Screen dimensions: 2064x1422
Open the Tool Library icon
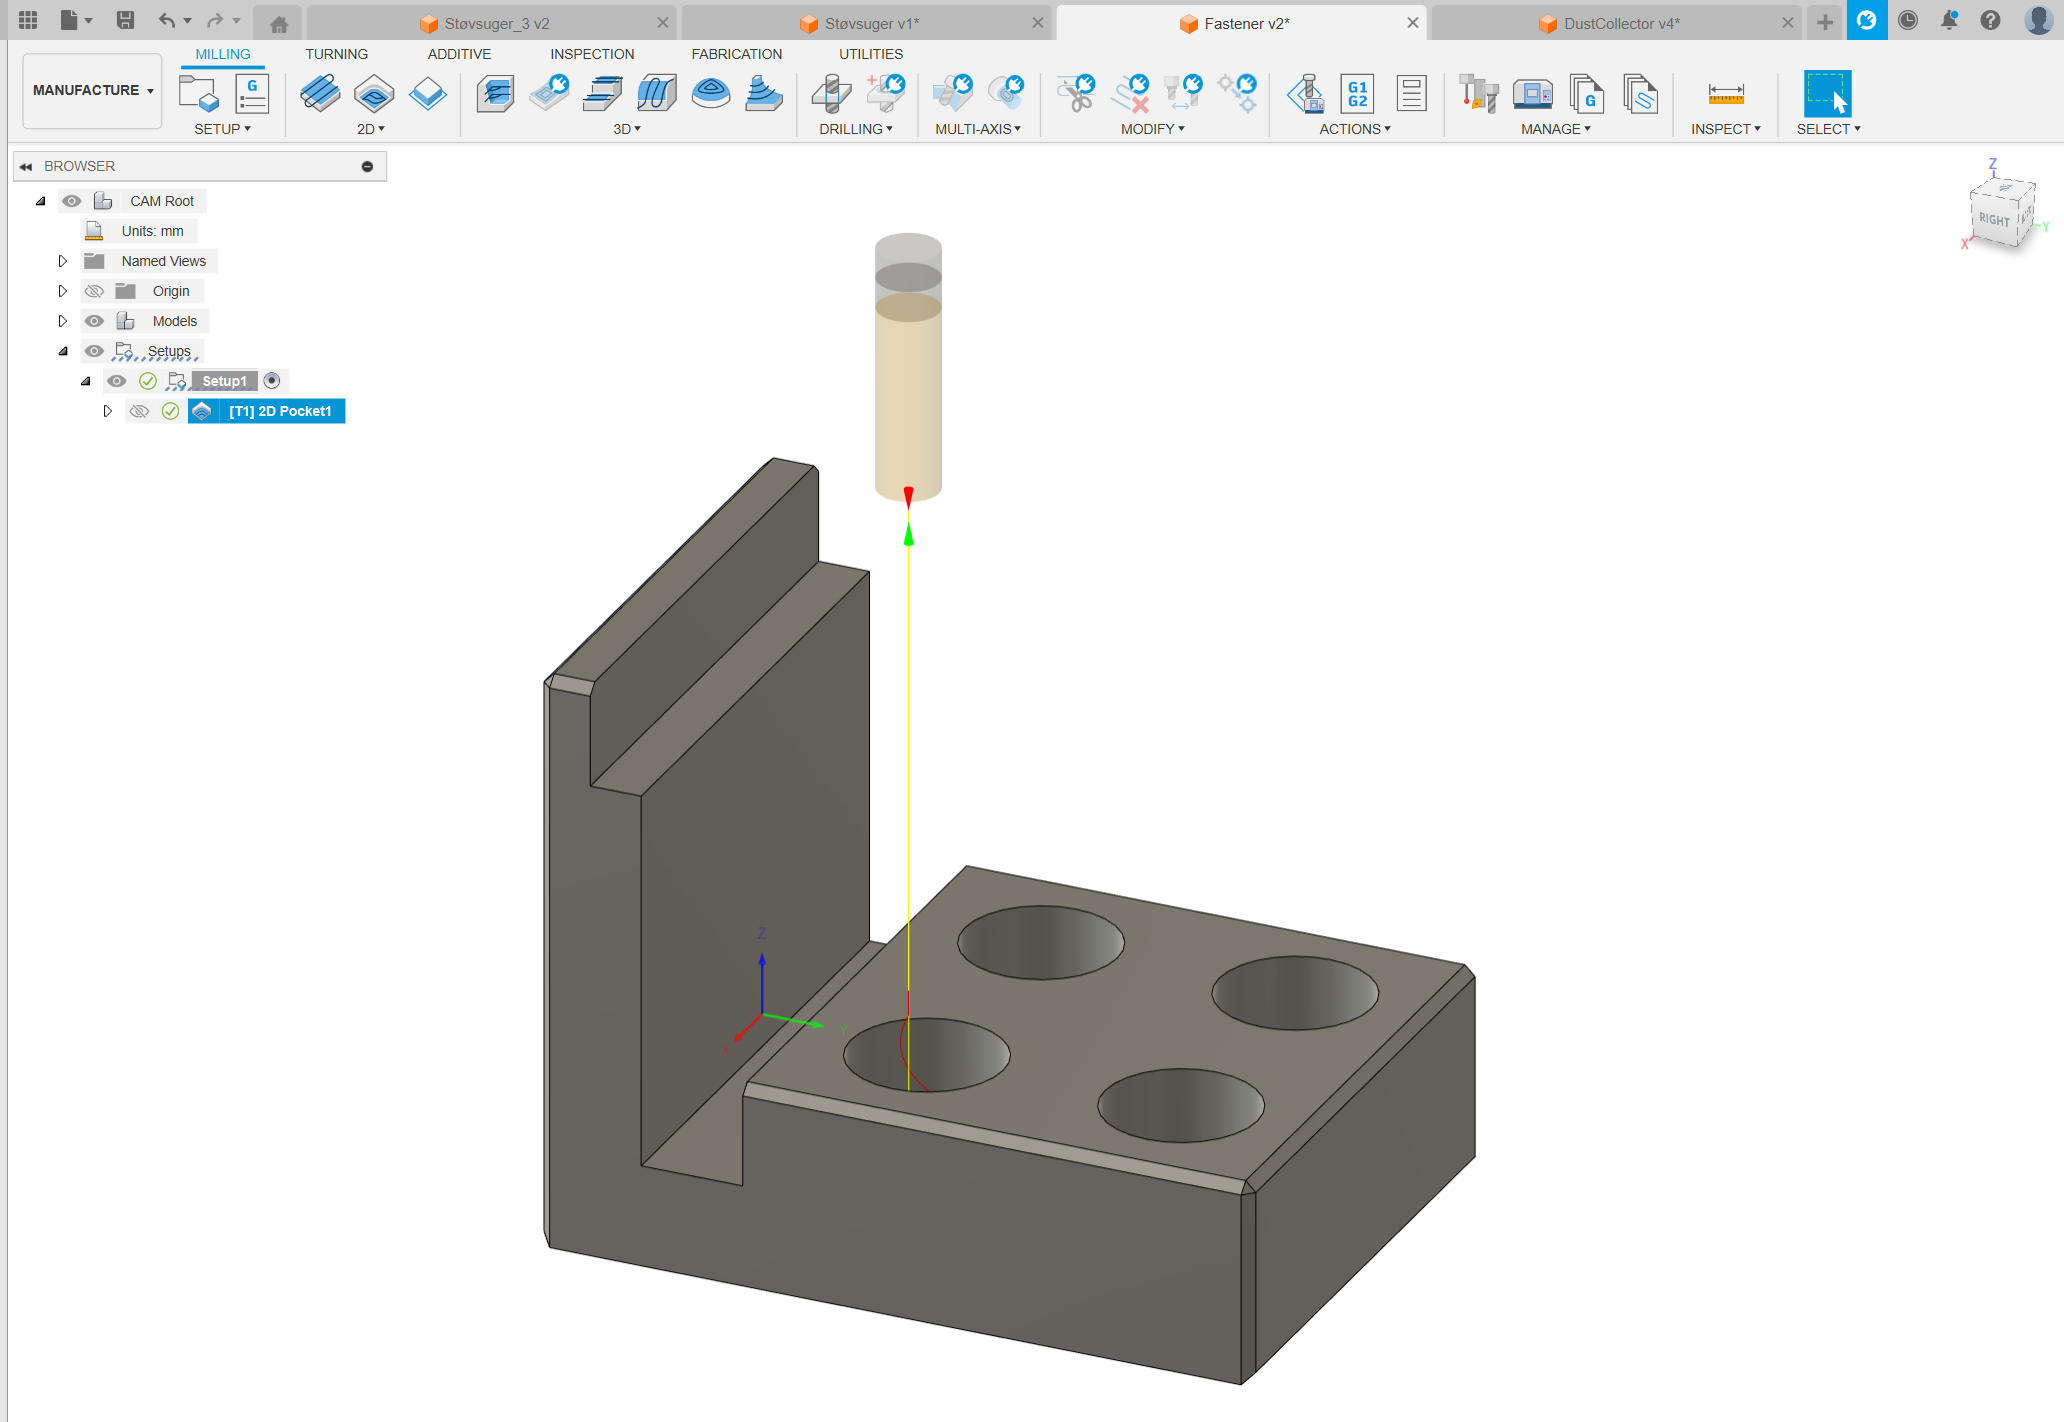(1478, 94)
